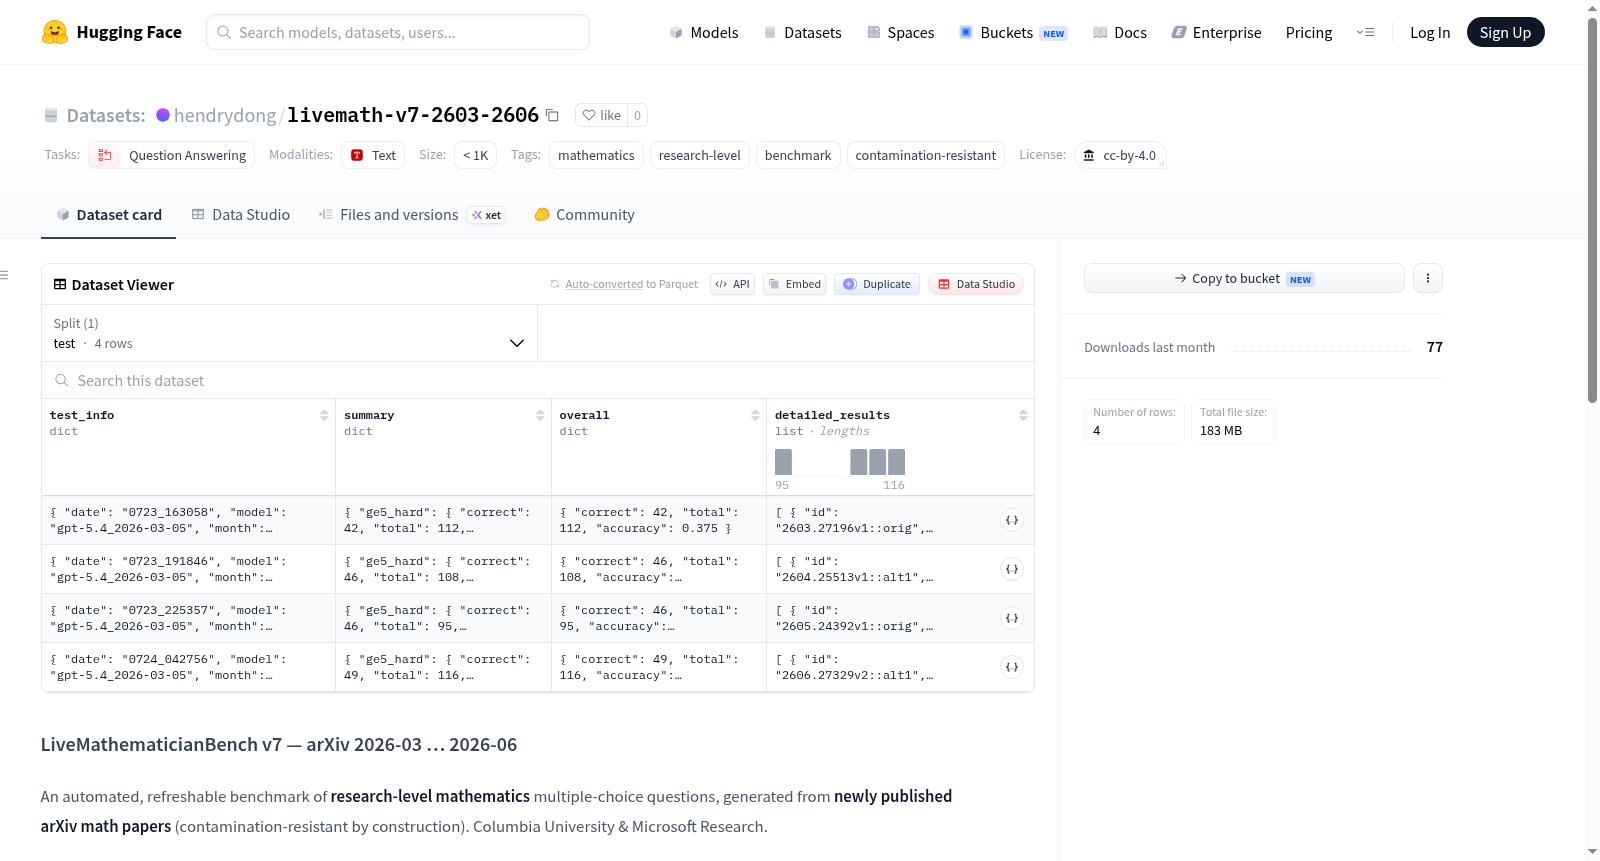Click the leftmost histogram bar in detailed_results
Viewport: 1600px width, 861px height.
click(x=784, y=462)
